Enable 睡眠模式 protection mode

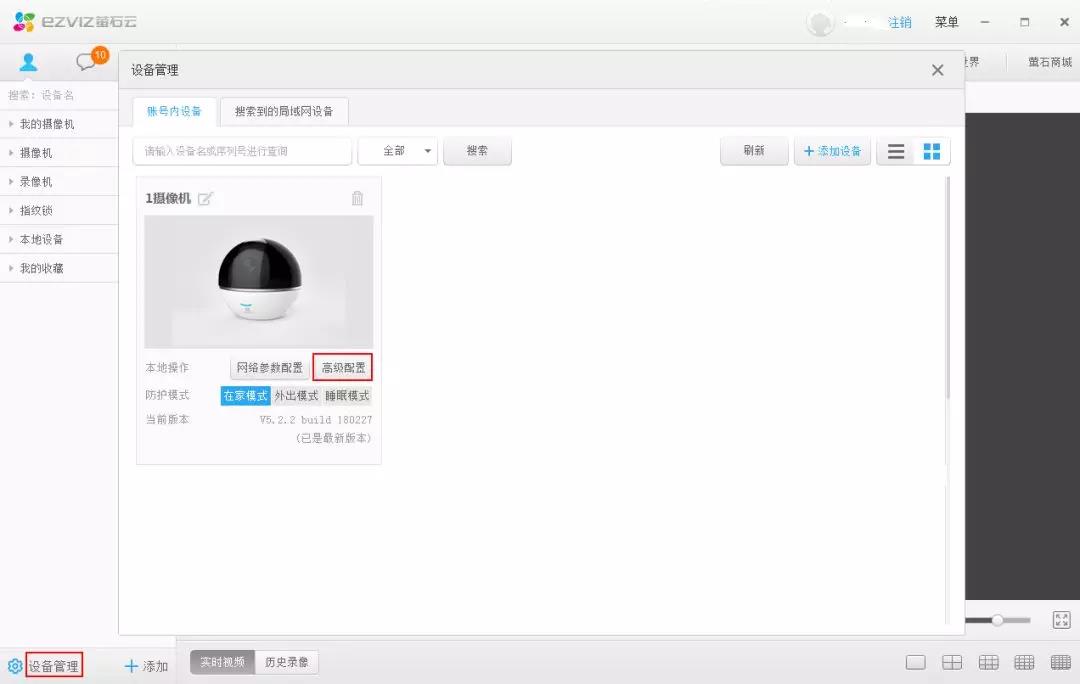[x=347, y=395]
